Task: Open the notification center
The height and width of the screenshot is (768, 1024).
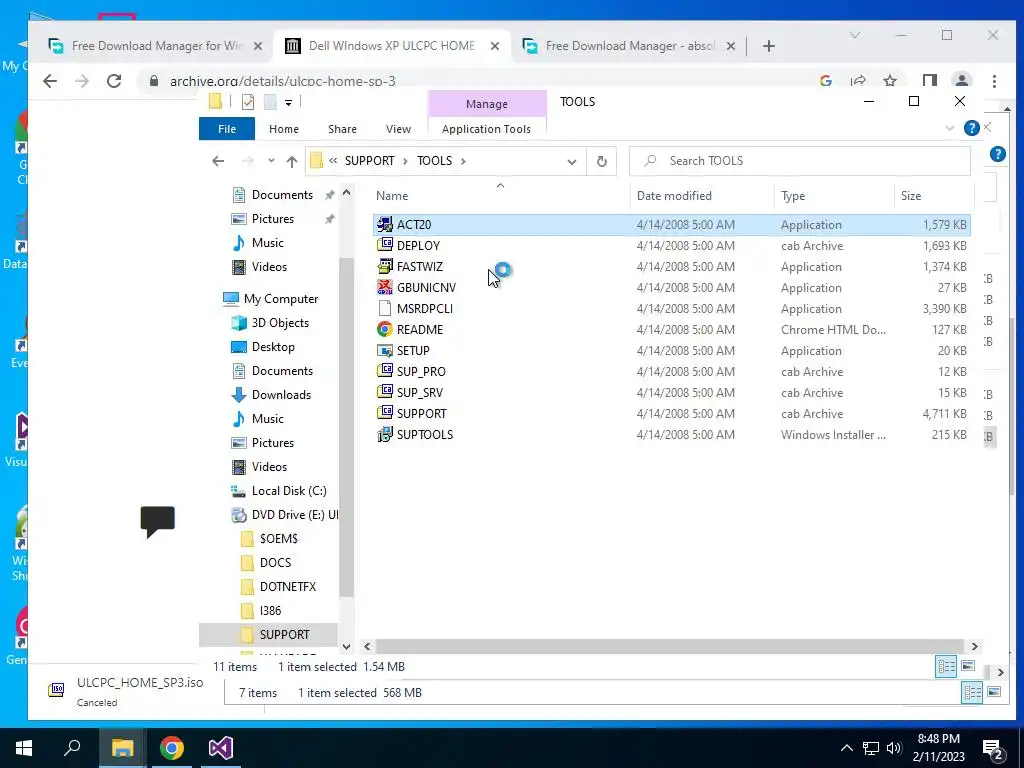Action: pyautogui.click(x=994, y=749)
